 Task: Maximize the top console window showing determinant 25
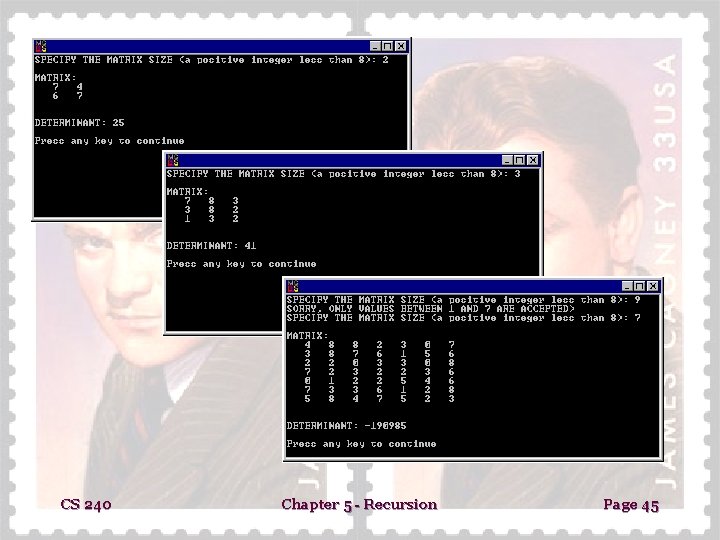pos(388,46)
